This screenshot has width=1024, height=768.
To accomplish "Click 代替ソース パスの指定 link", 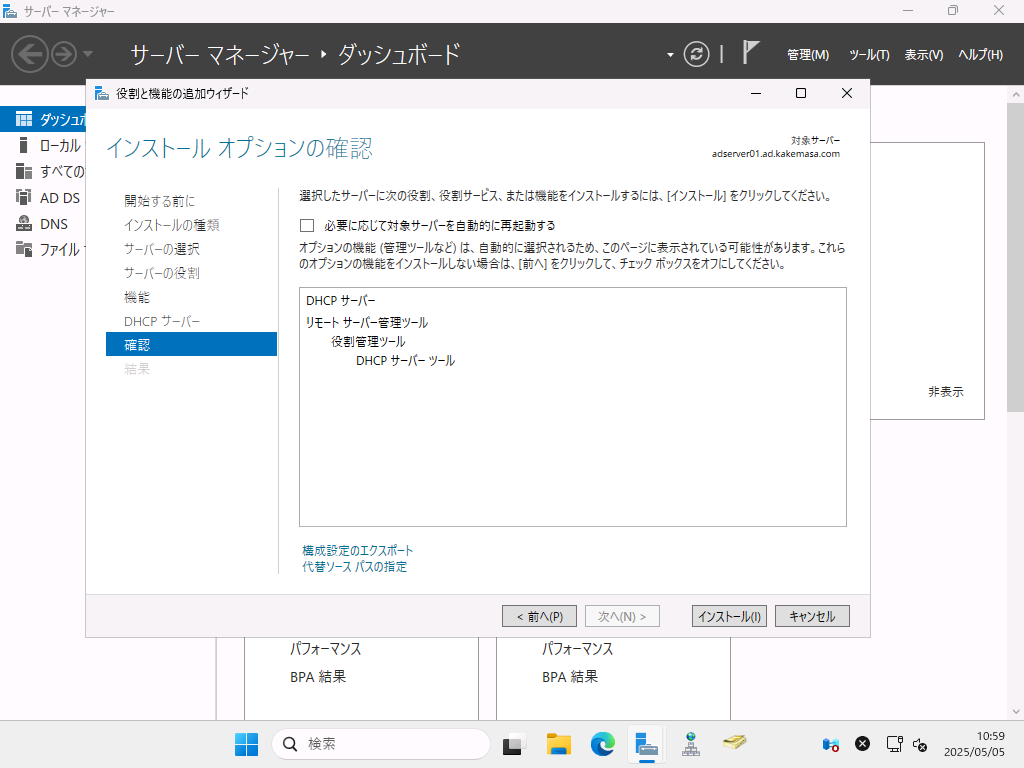I will 355,567.
